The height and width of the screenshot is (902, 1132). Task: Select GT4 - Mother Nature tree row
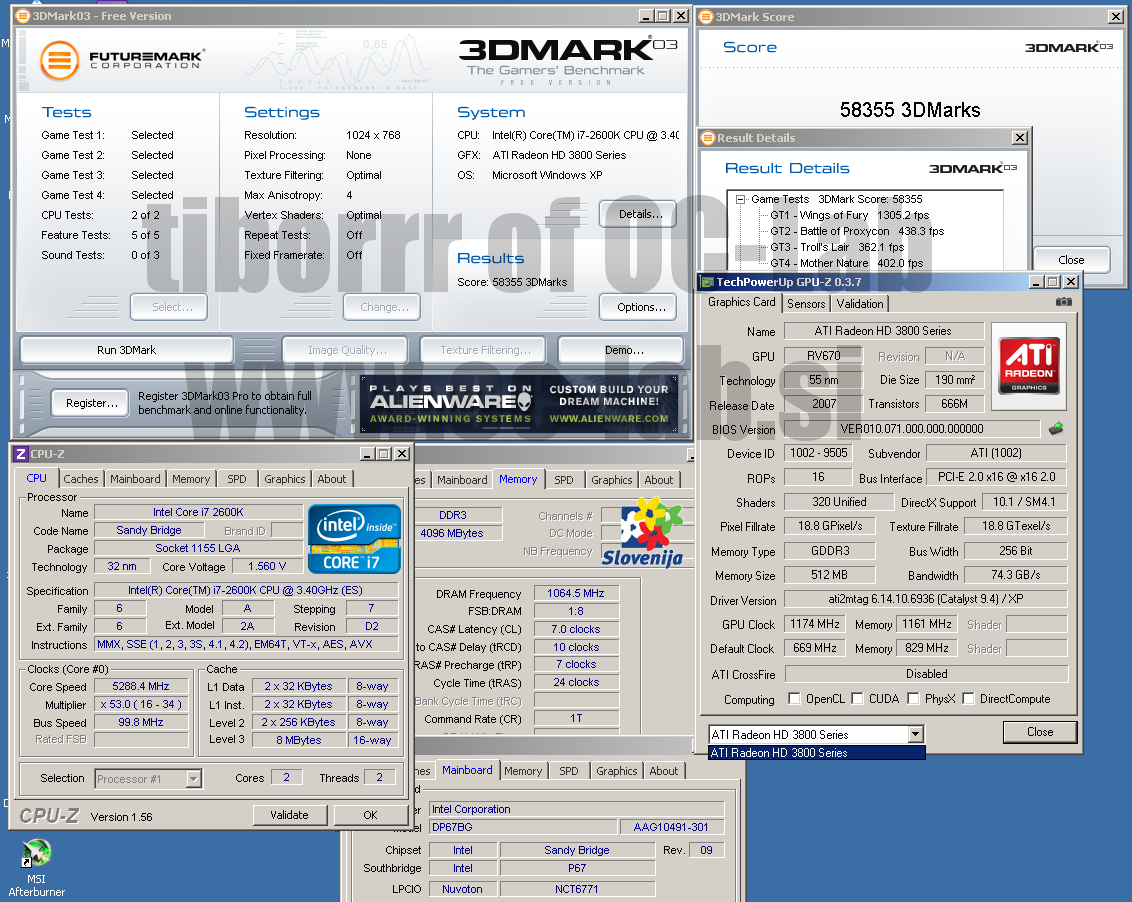(846, 263)
